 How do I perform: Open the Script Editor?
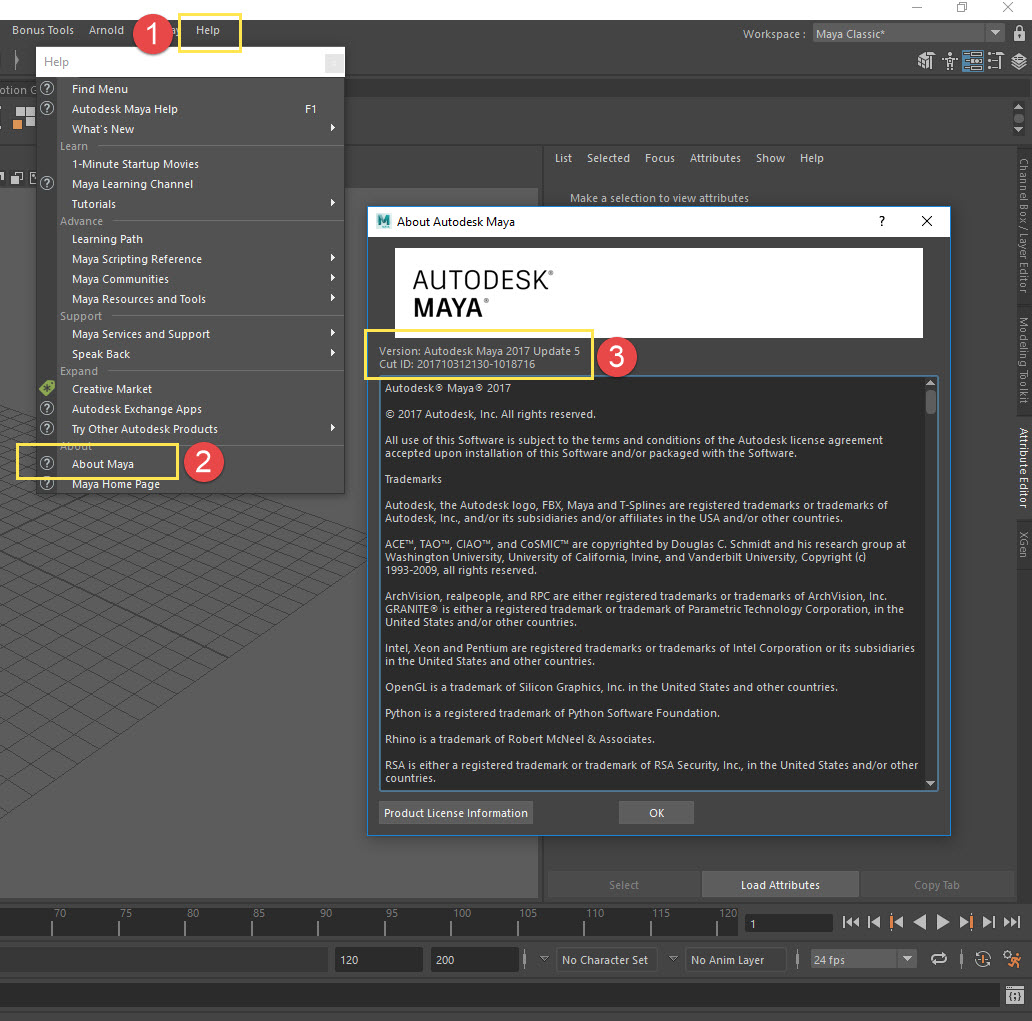pyautogui.click(x=1015, y=995)
